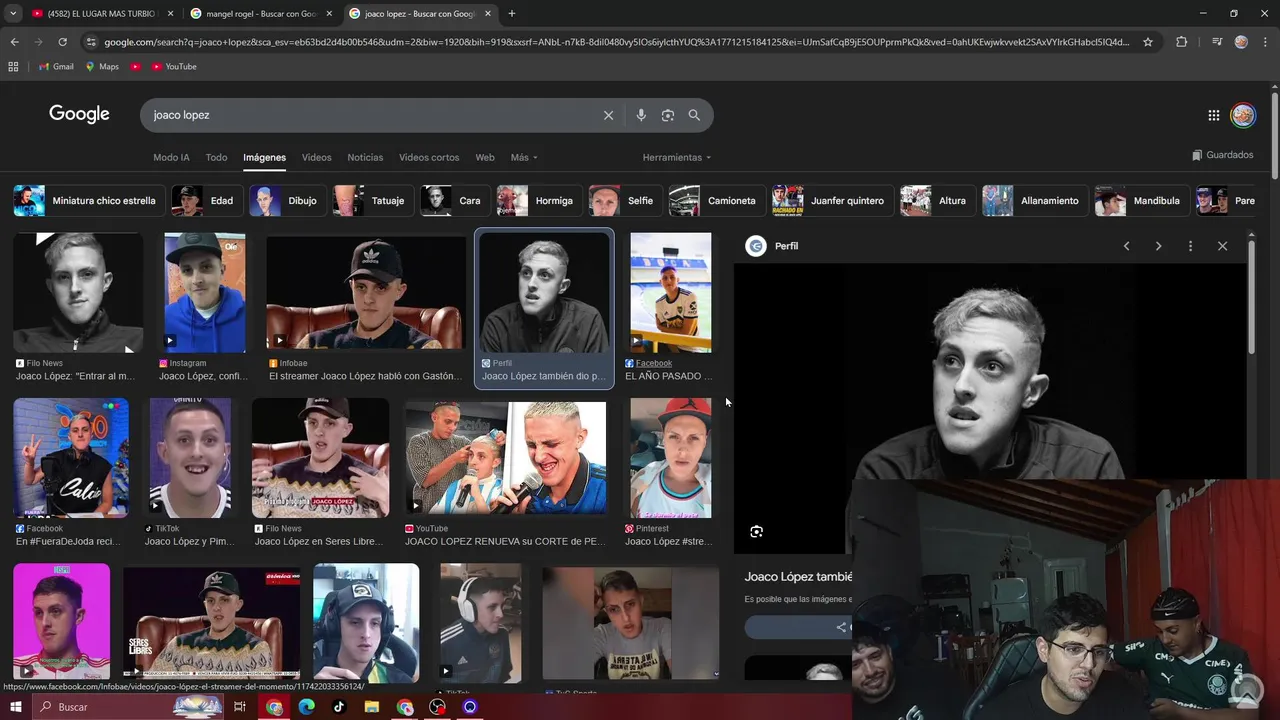The height and width of the screenshot is (720, 1280).
Task: Open the Filo News 'Entrar al m...' image
Action: (78, 293)
